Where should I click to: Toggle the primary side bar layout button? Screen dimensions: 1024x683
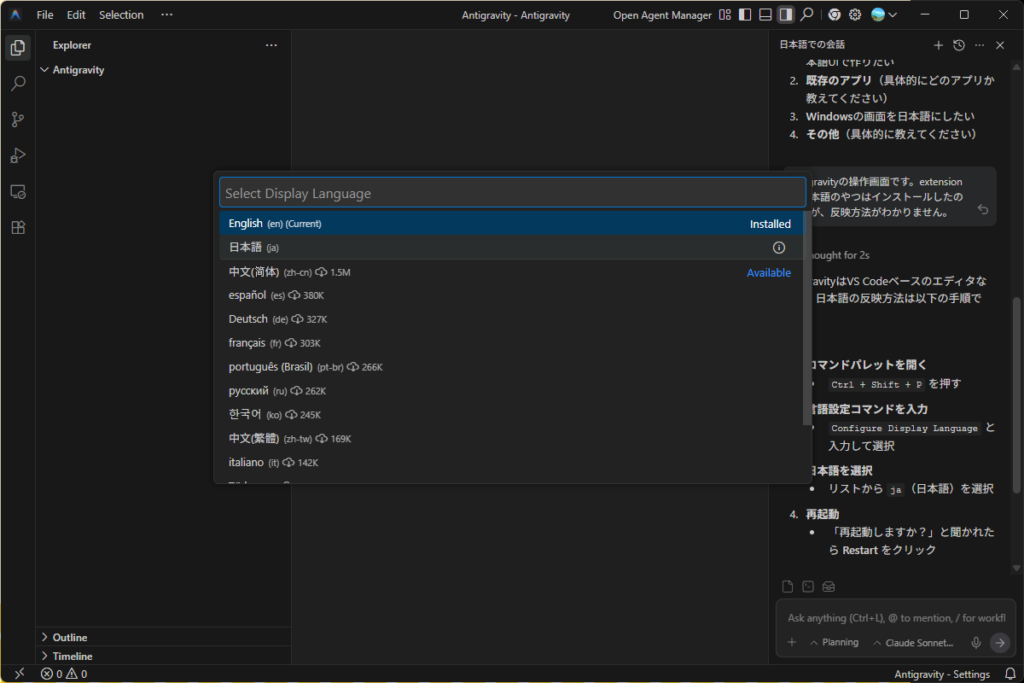(744, 15)
